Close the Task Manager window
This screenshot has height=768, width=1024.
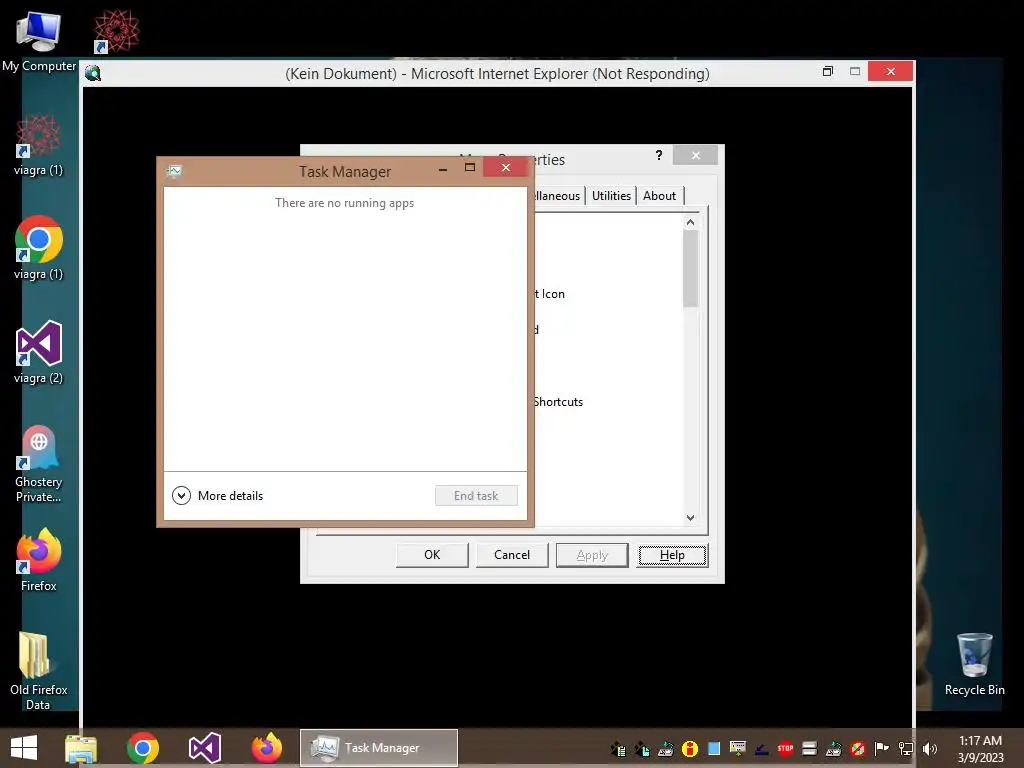[x=505, y=168]
